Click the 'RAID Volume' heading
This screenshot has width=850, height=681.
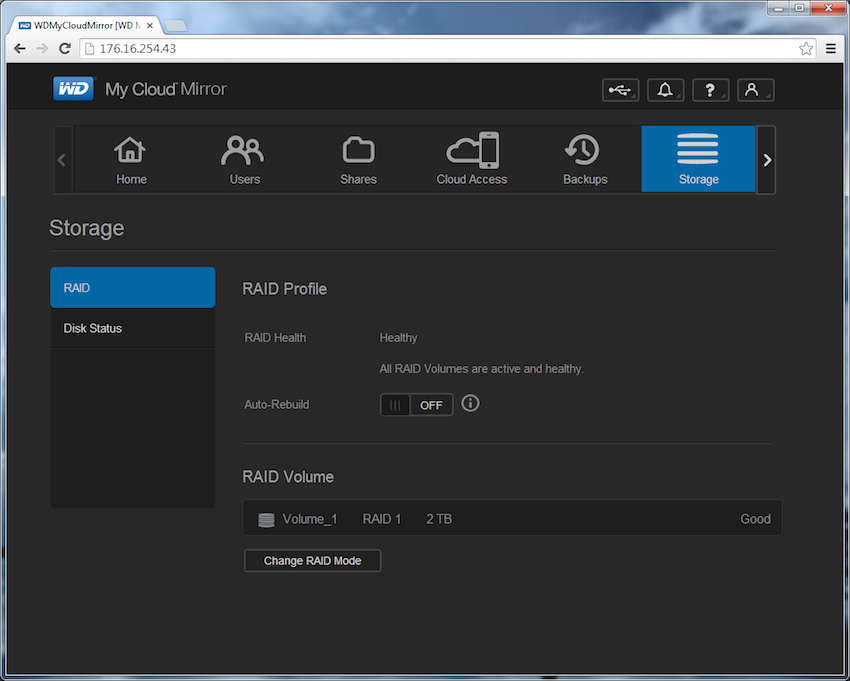click(x=288, y=477)
